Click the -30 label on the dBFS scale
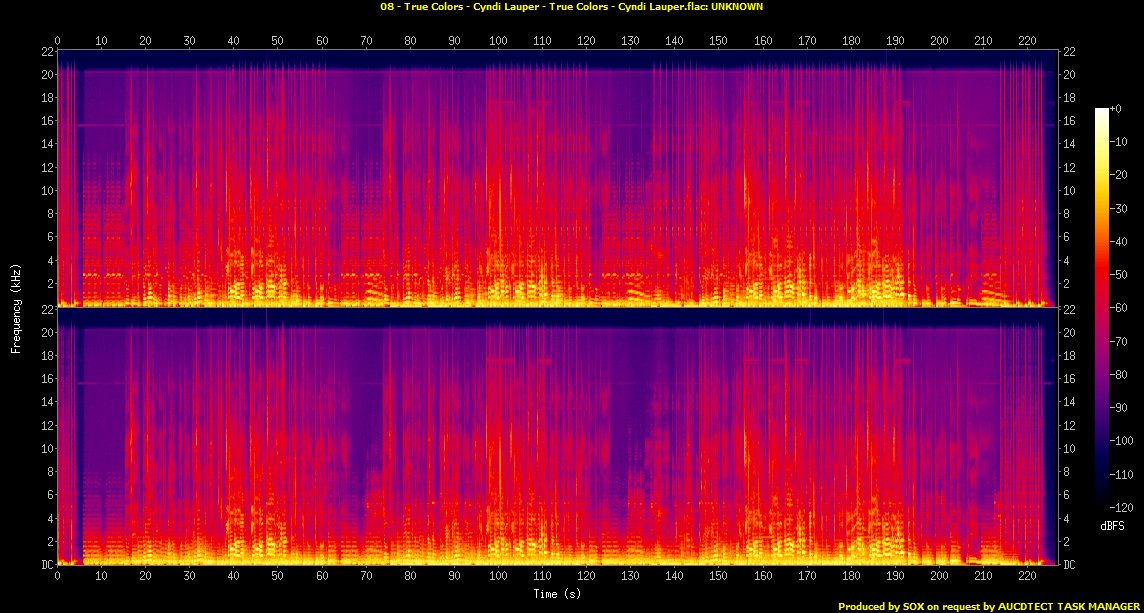 [x=1123, y=207]
